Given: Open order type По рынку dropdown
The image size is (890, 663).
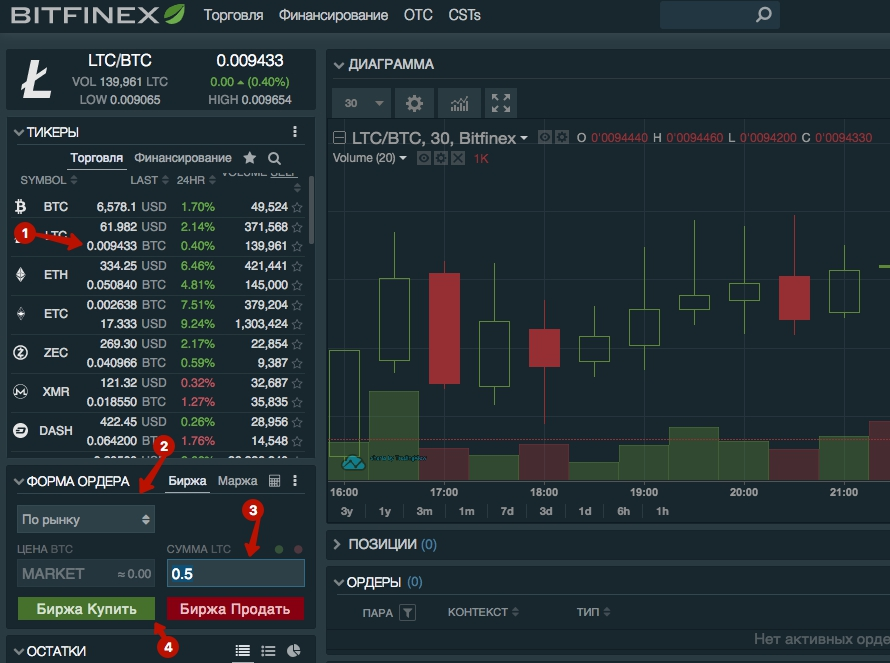Looking at the screenshot, I should click(86, 519).
